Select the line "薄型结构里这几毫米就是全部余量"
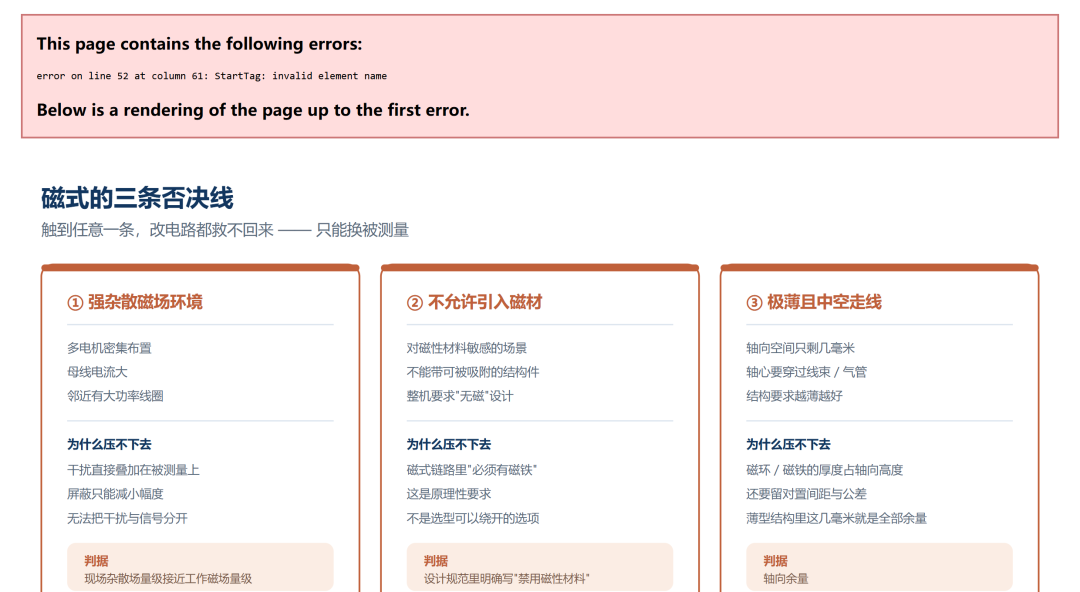The height and width of the screenshot is (592, 1080). point(836,518)
